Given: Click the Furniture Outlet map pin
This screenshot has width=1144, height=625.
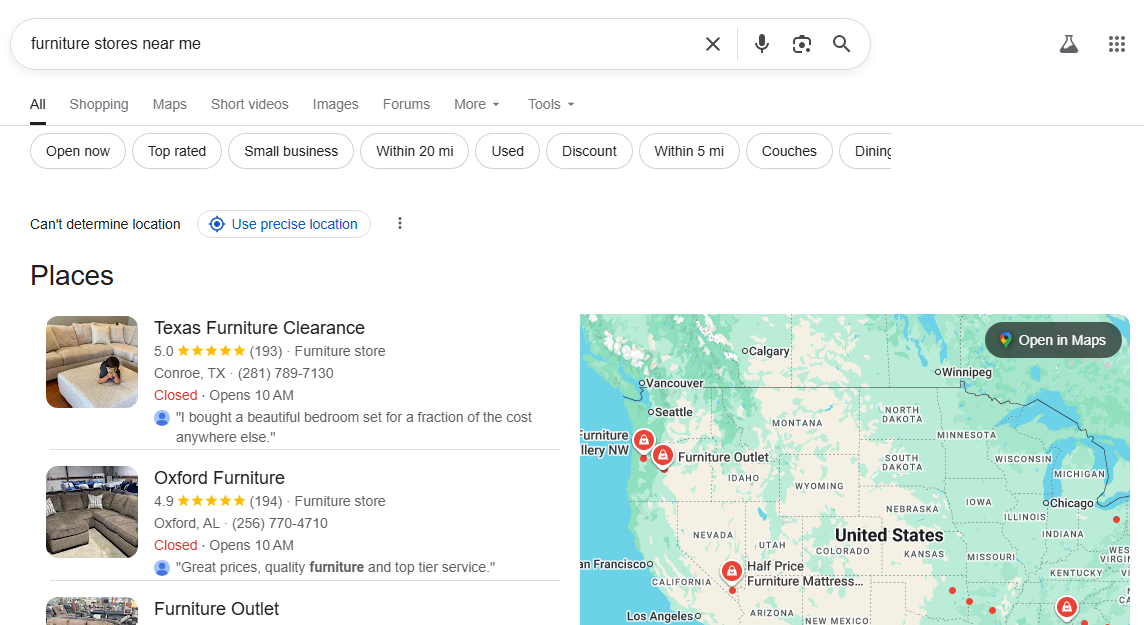Looking at the screenshot, I should pyautogui.click(x=662, y=456).
